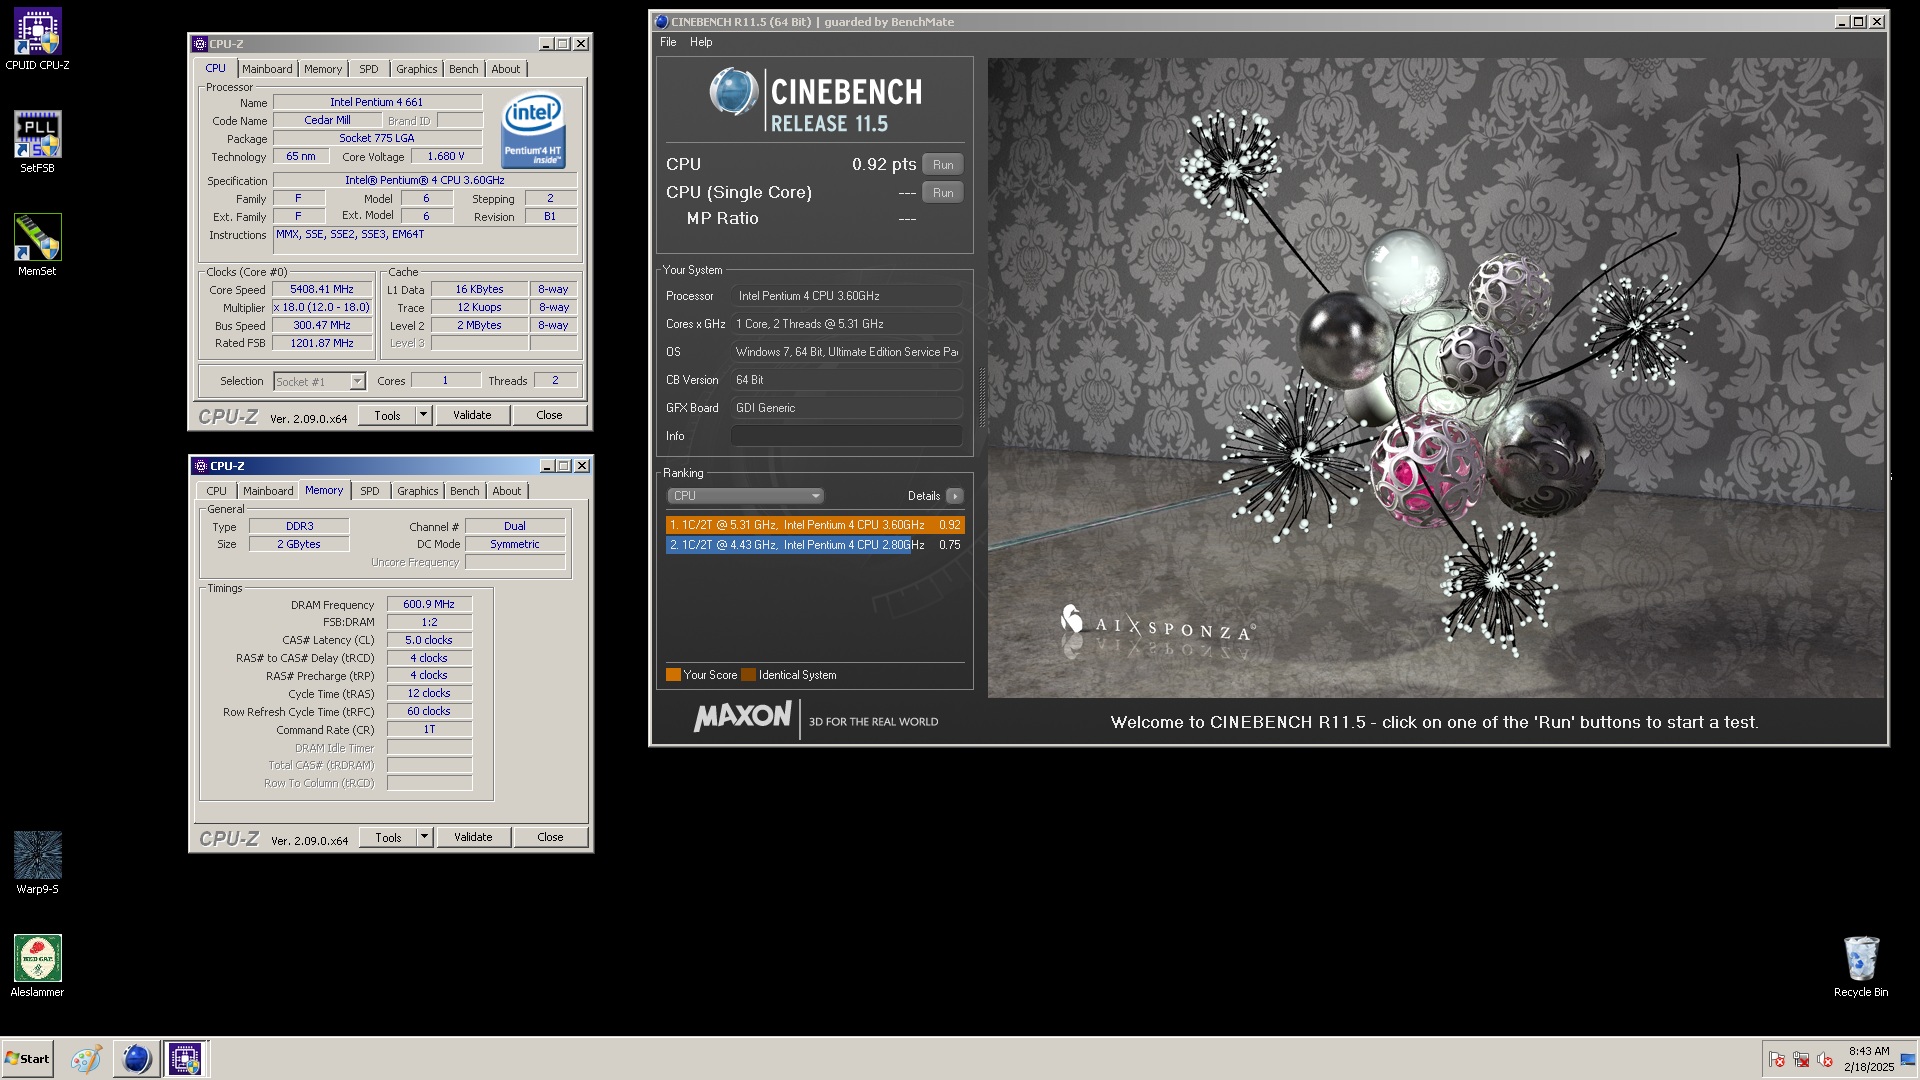
Task: Click the volume speaker tray icon
Action: pos(1825,1060)
